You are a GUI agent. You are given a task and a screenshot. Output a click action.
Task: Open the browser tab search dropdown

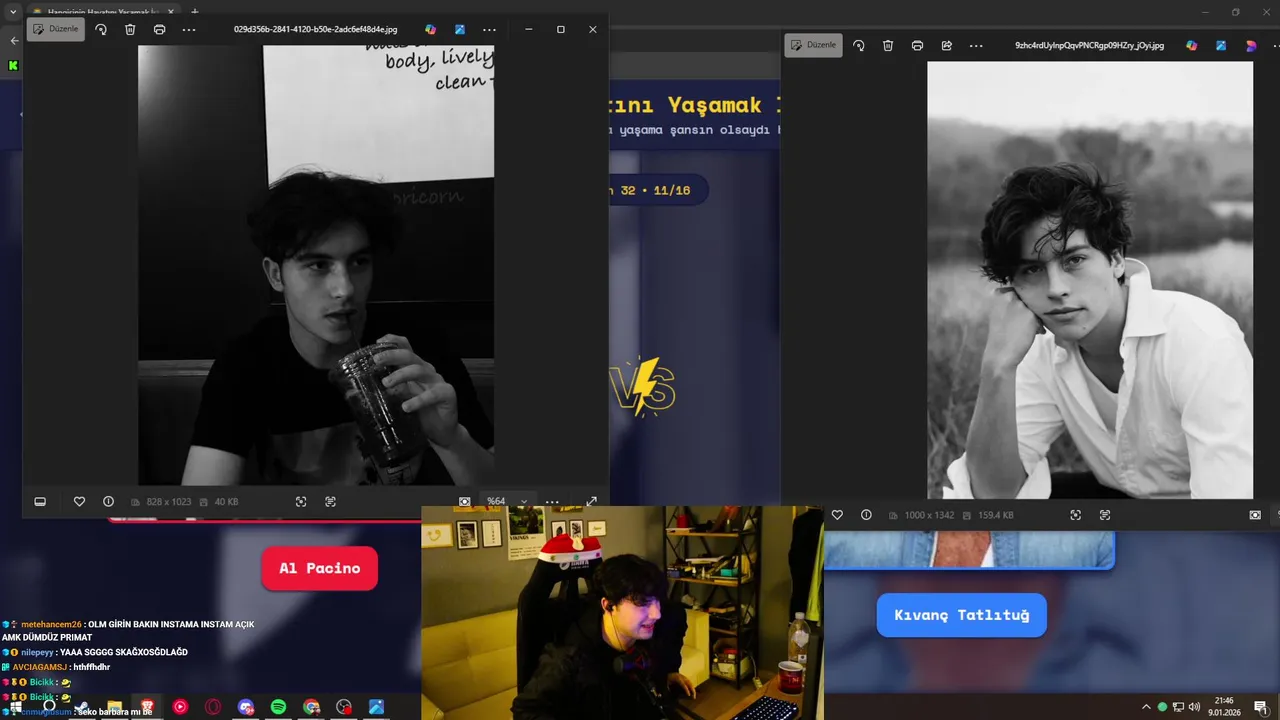coord(13,12)
